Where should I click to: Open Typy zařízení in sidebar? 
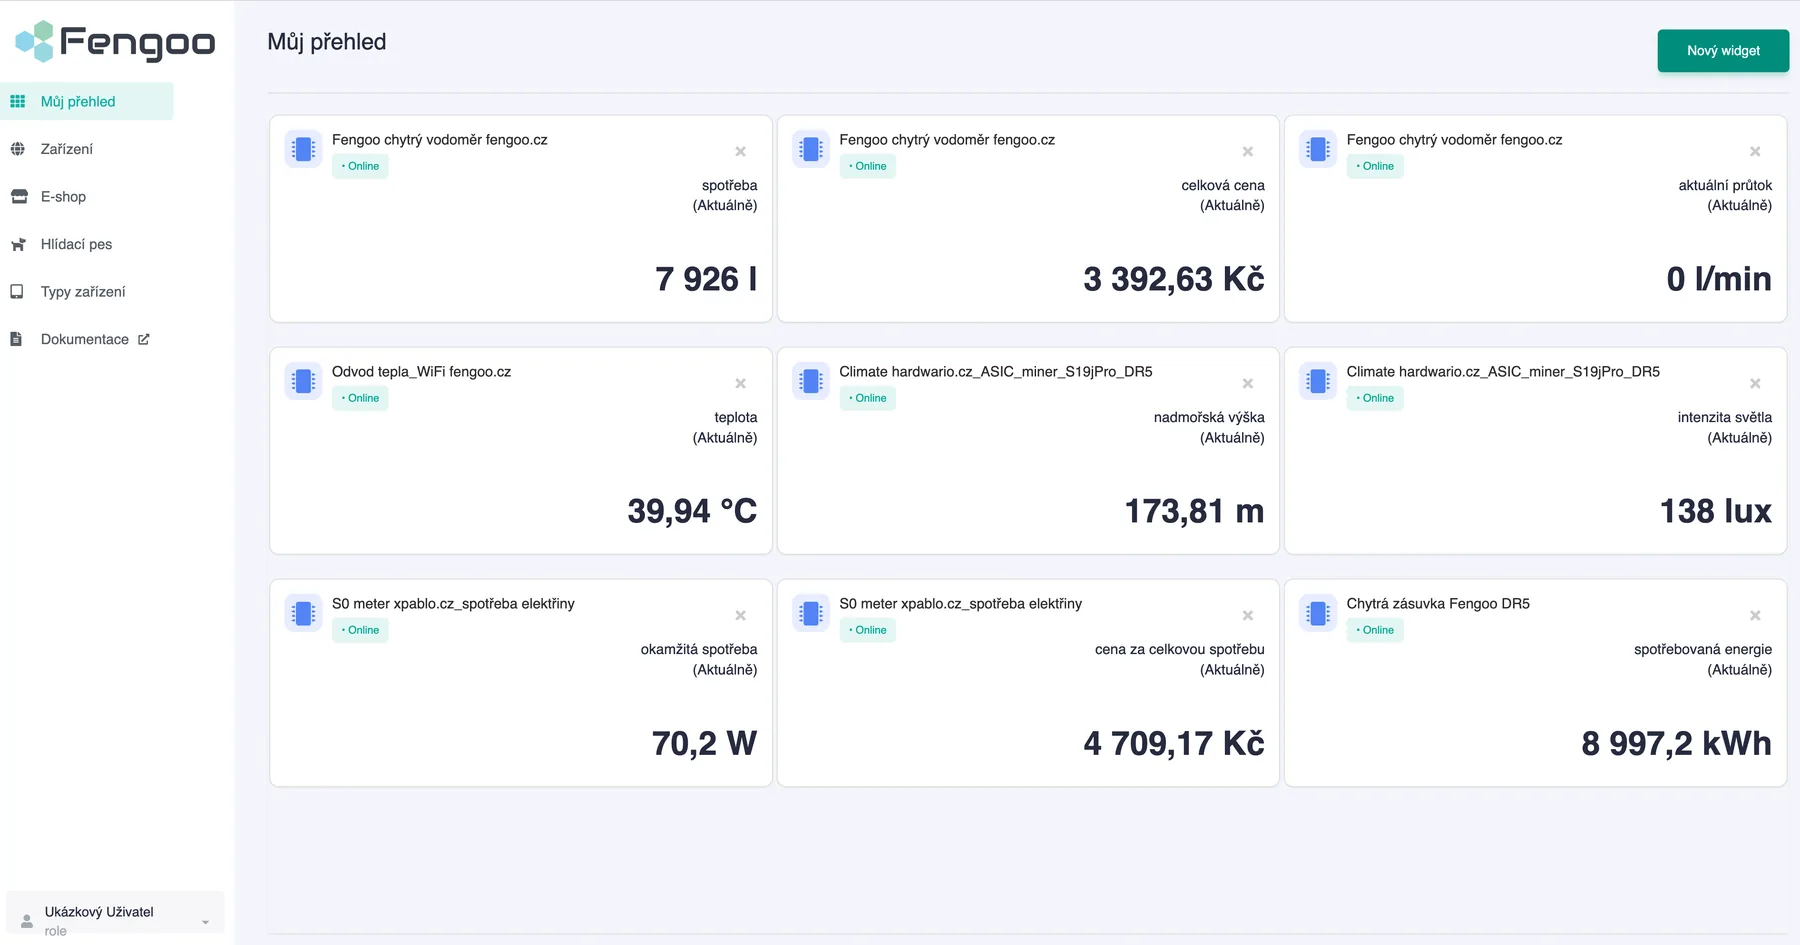coord(83,292)
